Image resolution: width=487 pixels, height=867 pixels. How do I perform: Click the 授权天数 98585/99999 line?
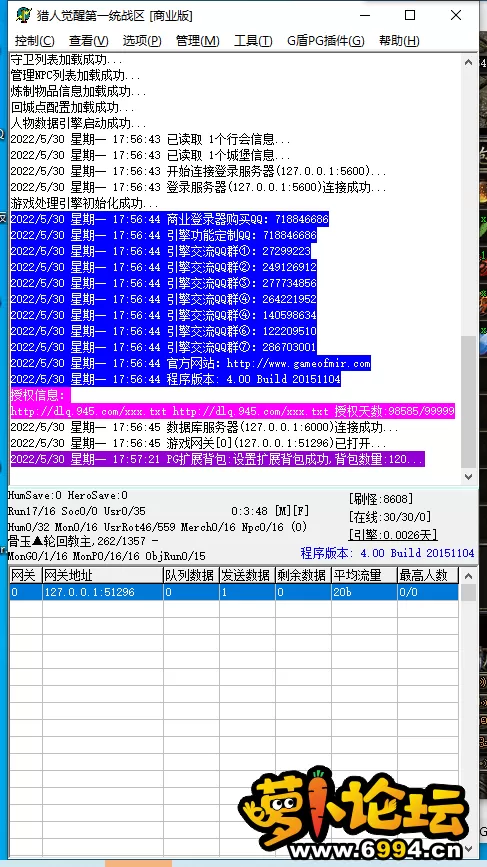(233, 411)
